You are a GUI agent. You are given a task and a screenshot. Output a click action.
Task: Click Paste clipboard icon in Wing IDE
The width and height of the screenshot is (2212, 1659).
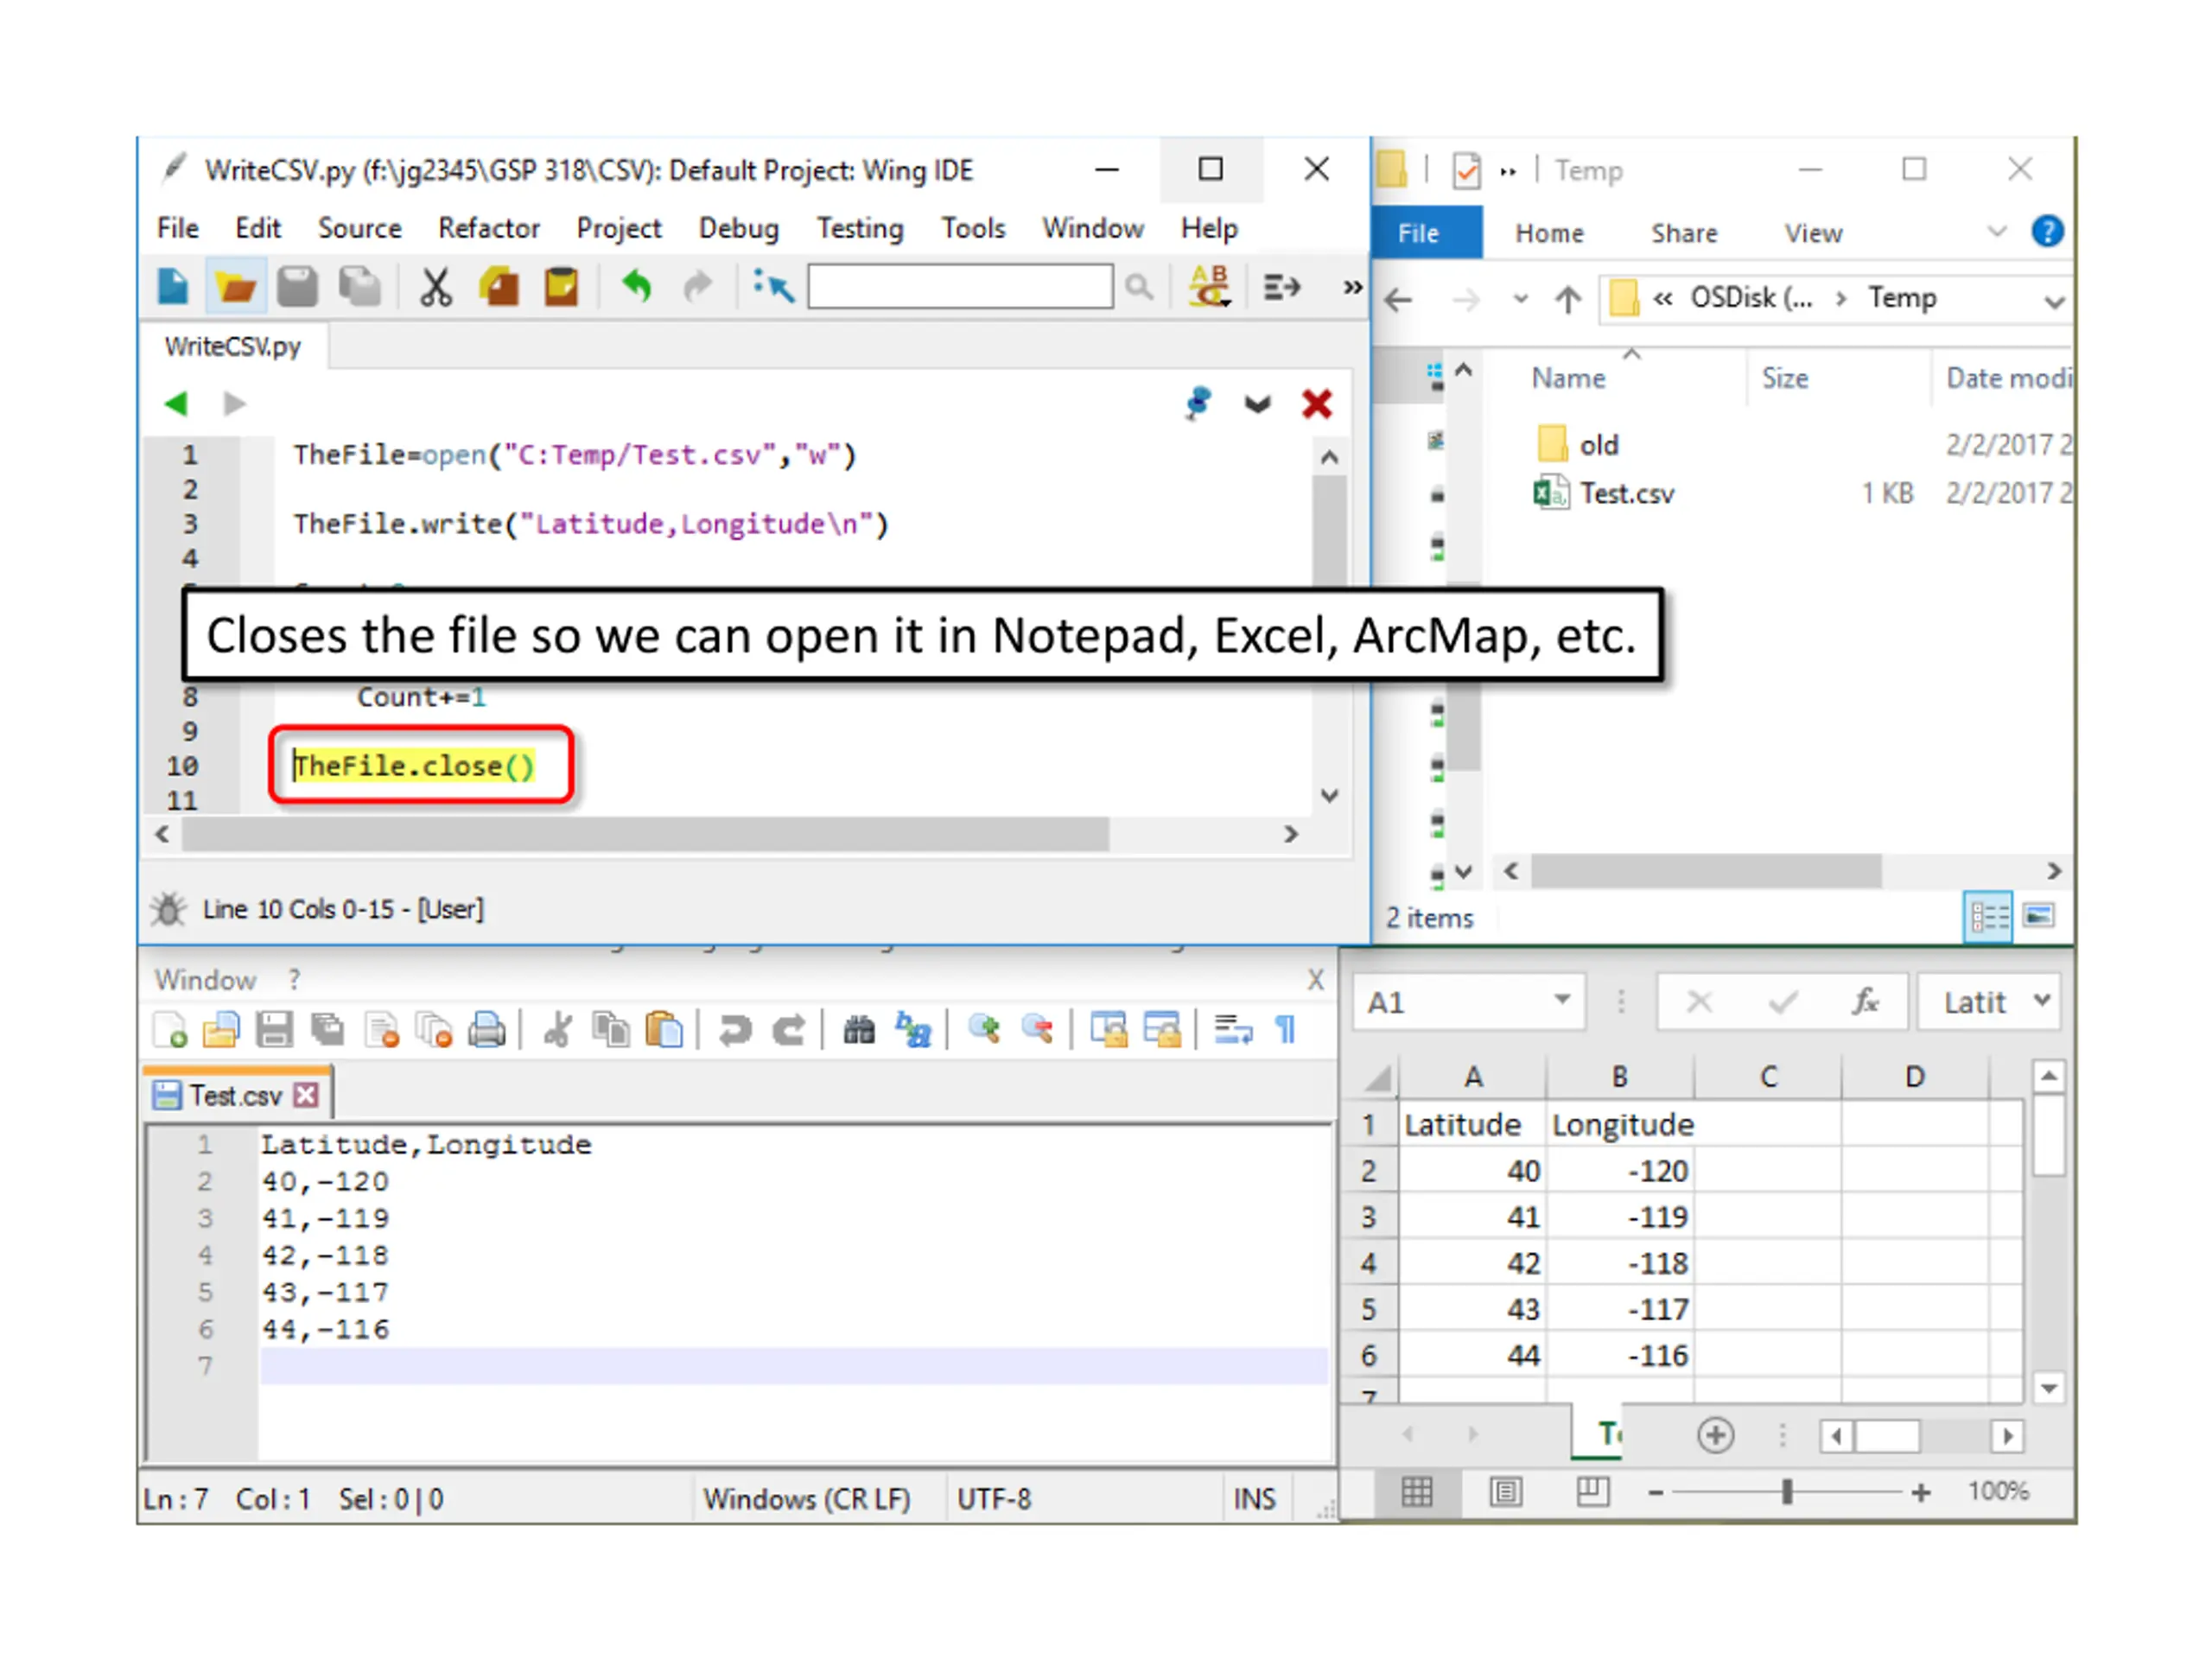[561, 287]
